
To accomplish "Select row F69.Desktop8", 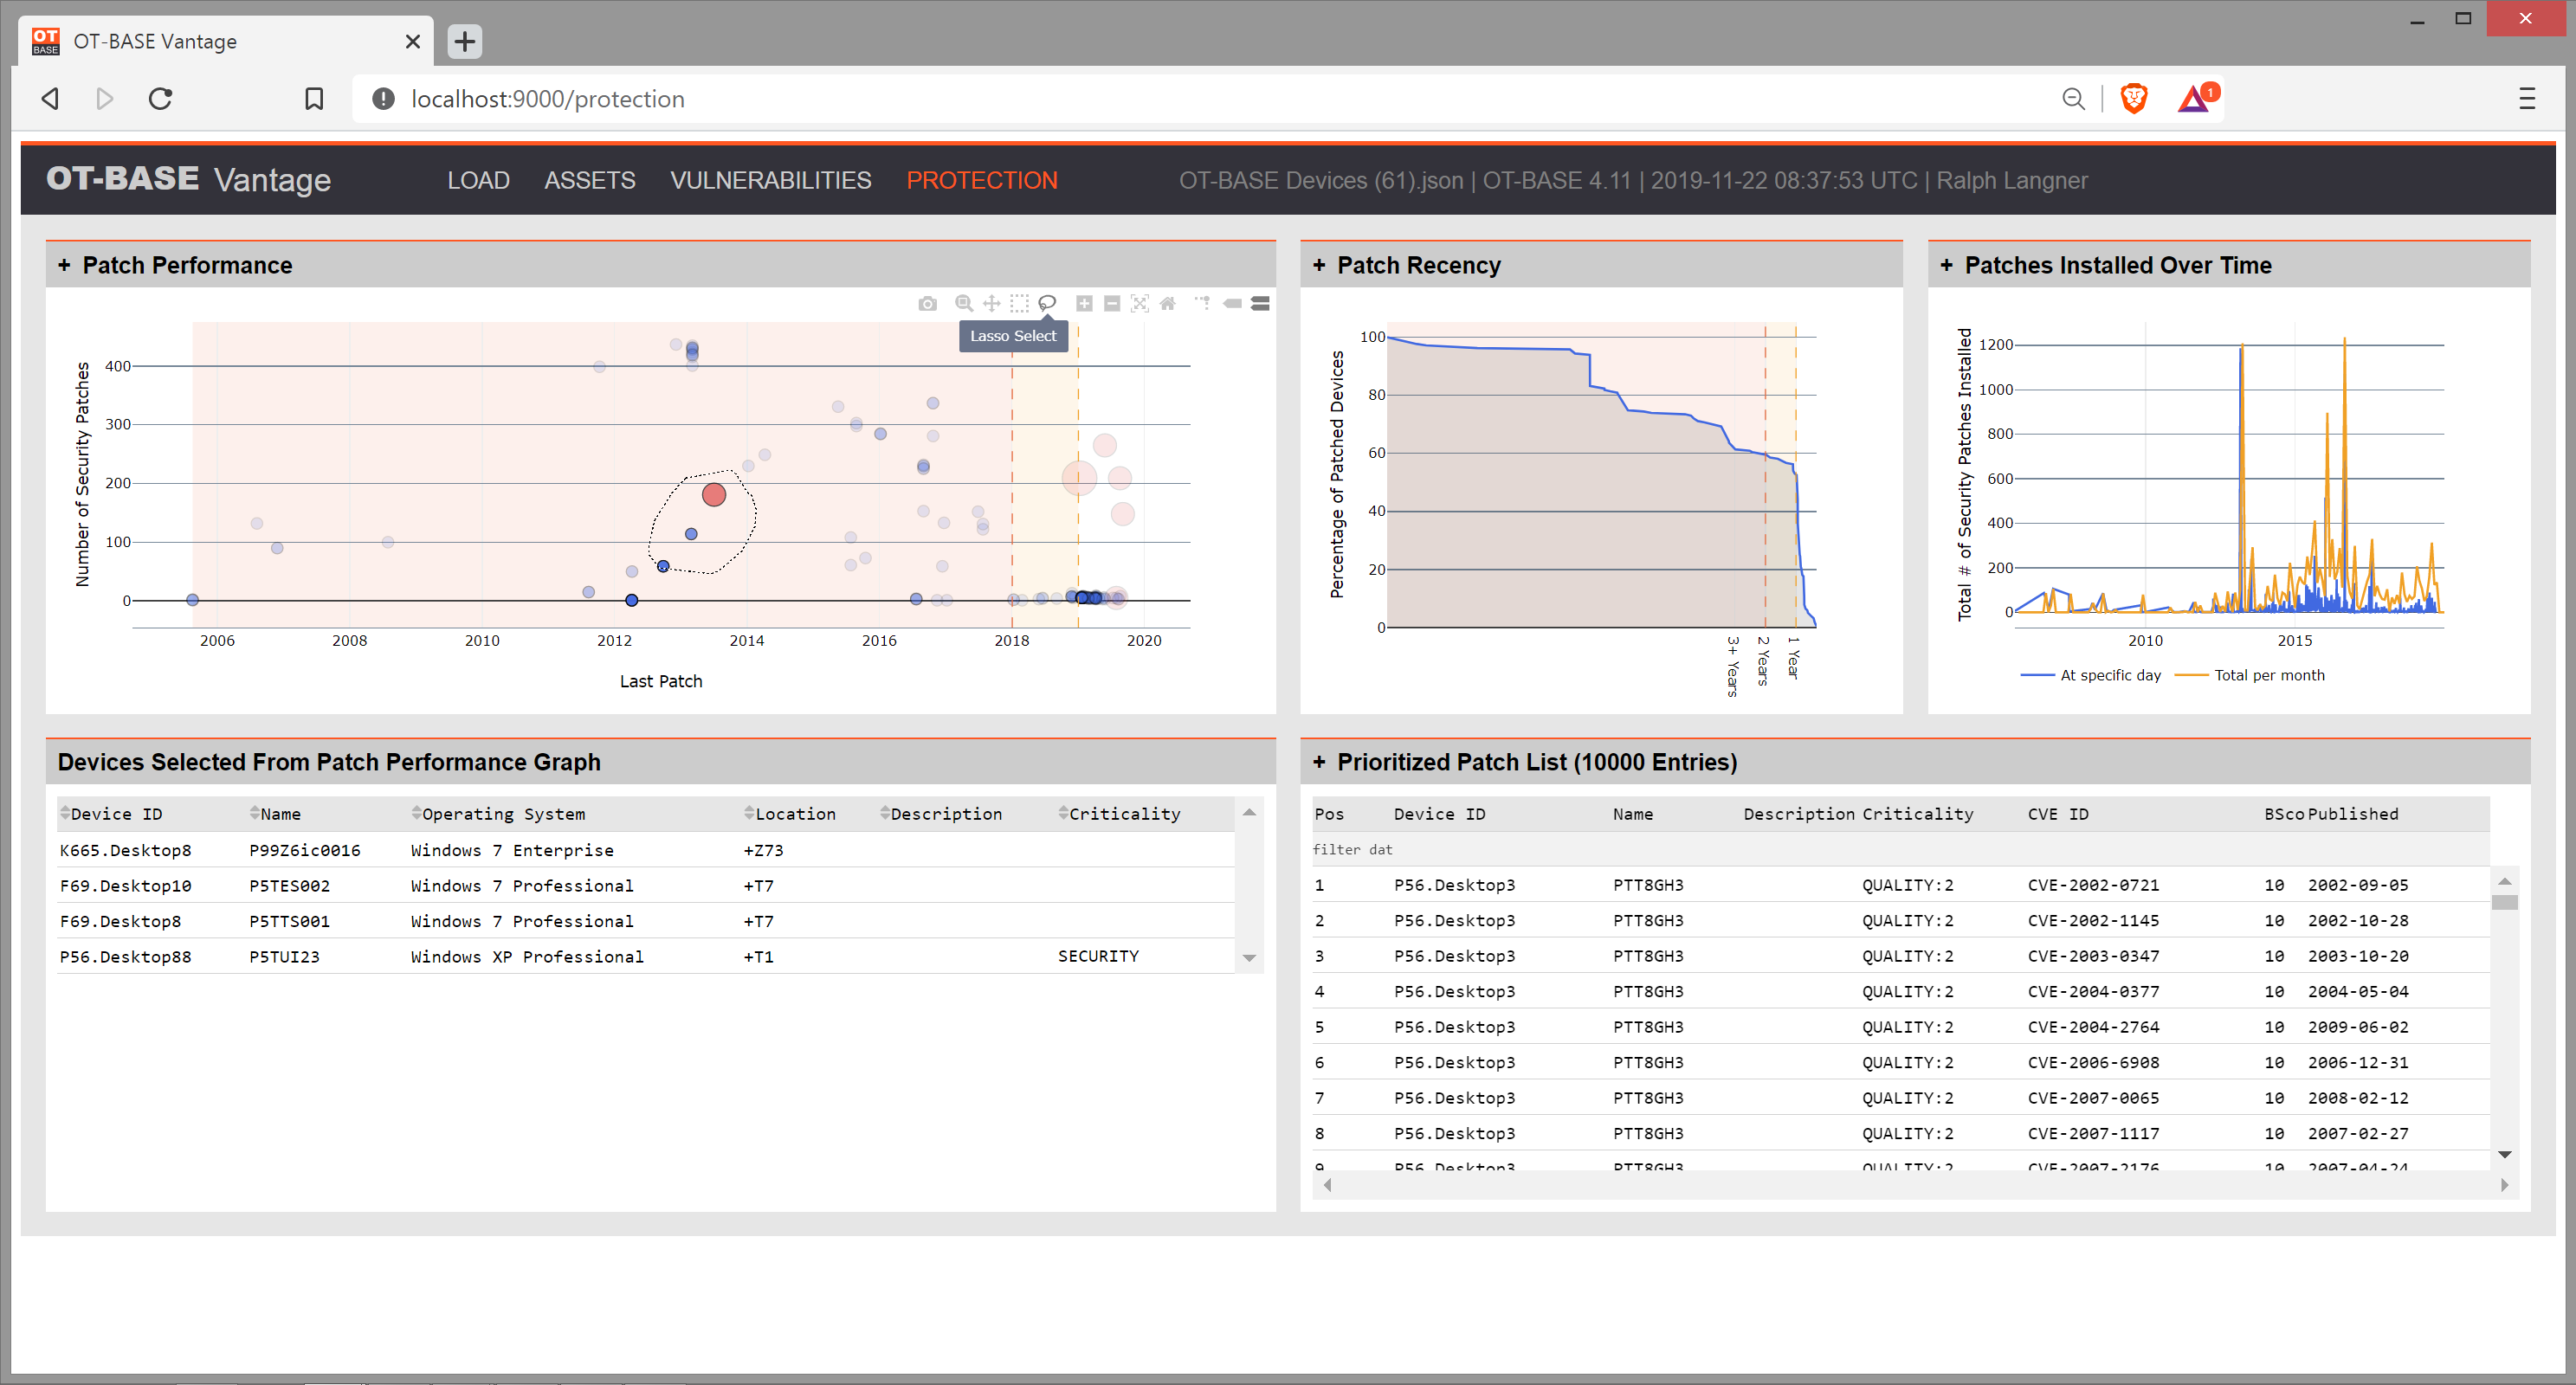I will 645,921.
